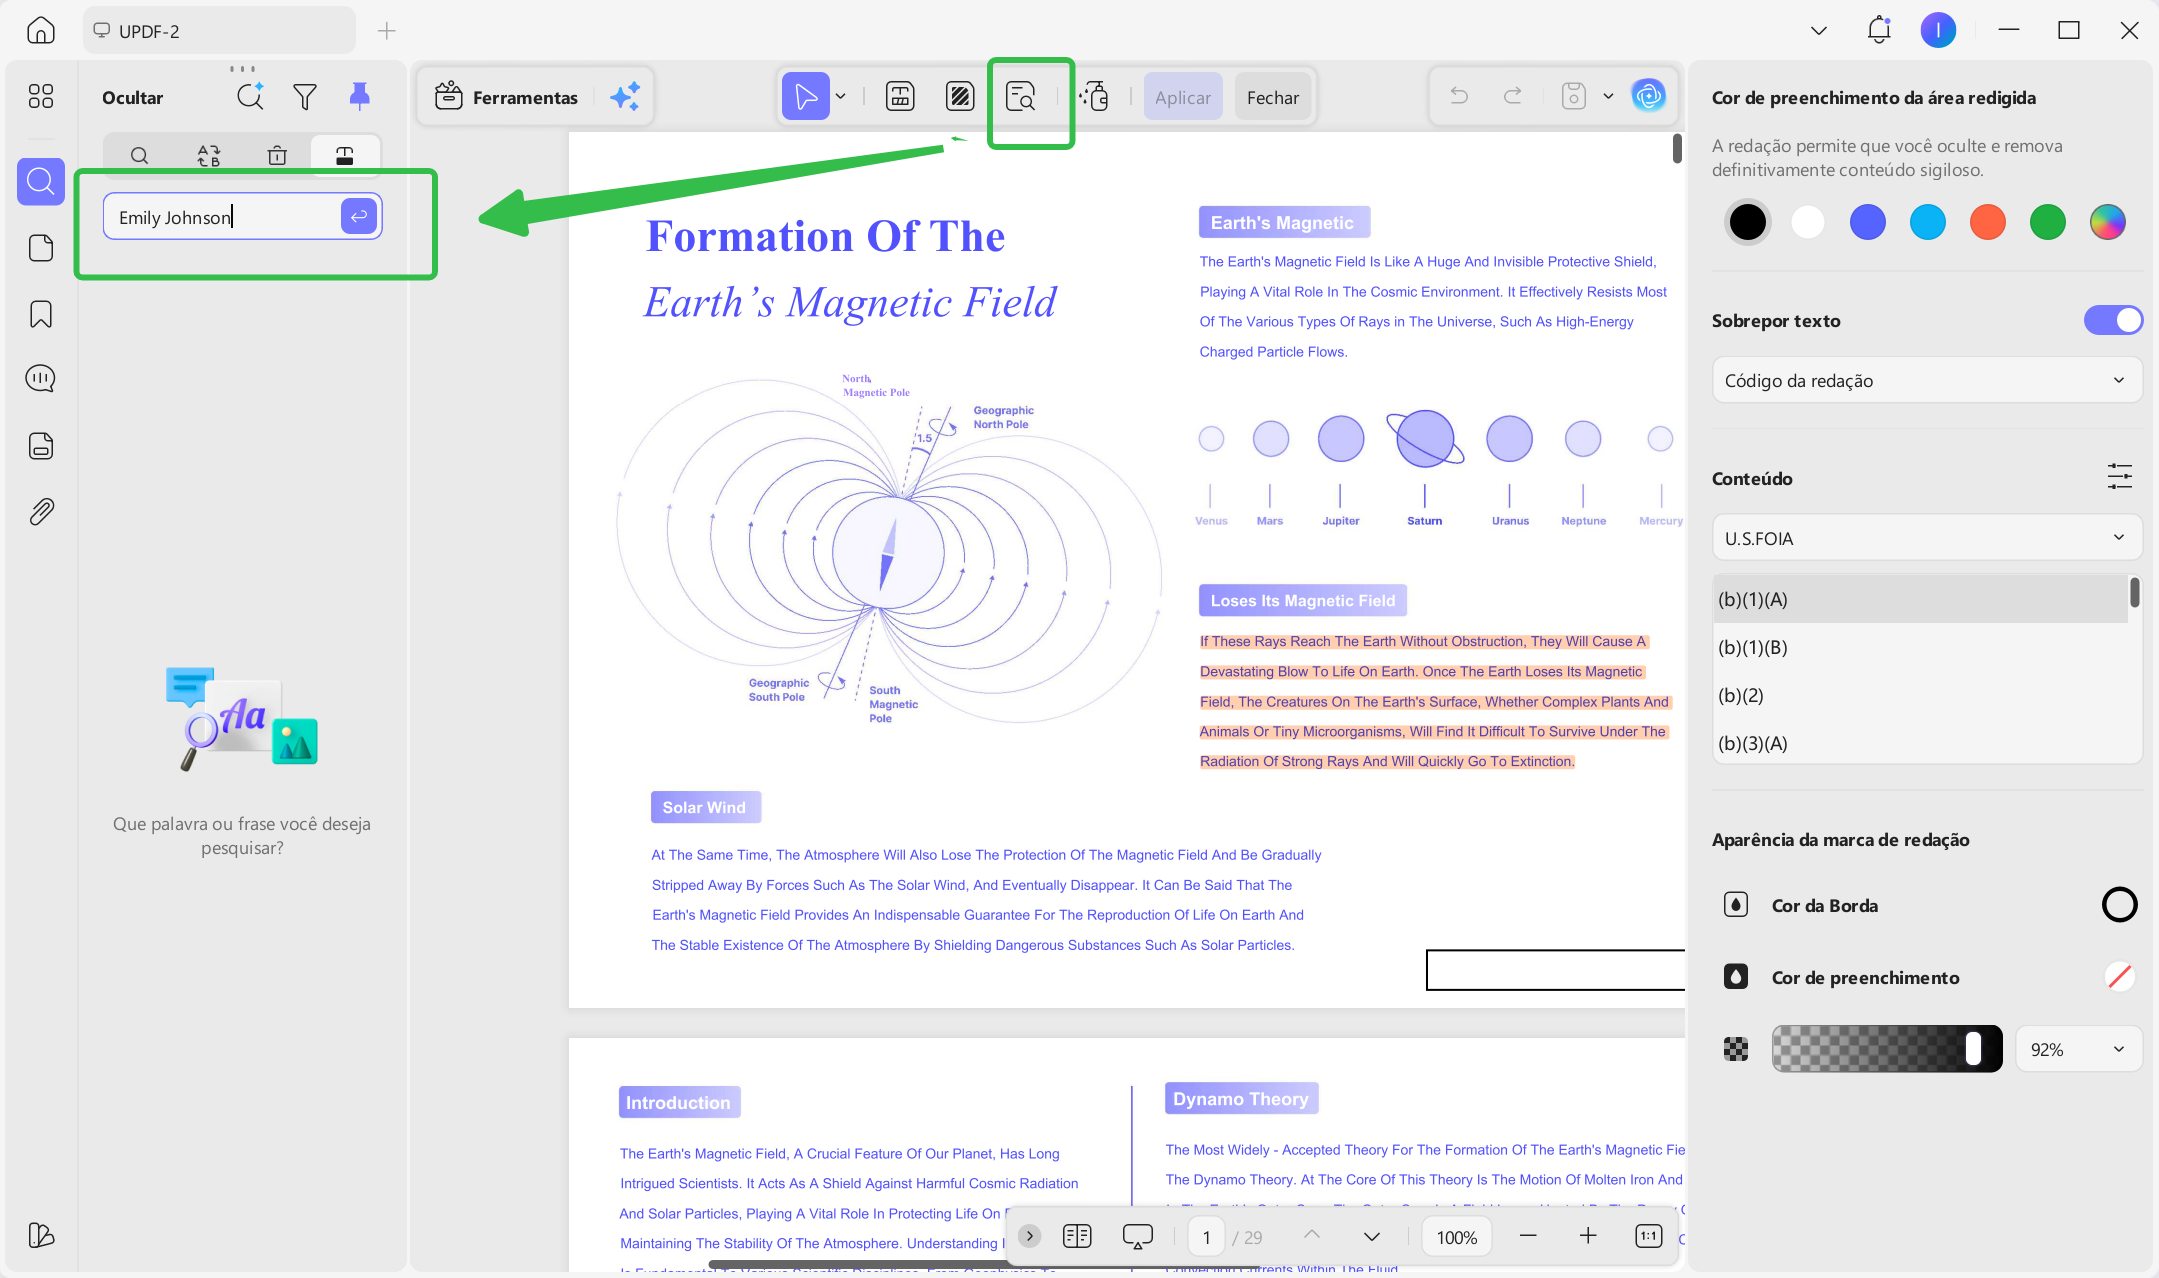
Task: Adjust the opacity slider handle
Action: [x=1973, y=1049]
